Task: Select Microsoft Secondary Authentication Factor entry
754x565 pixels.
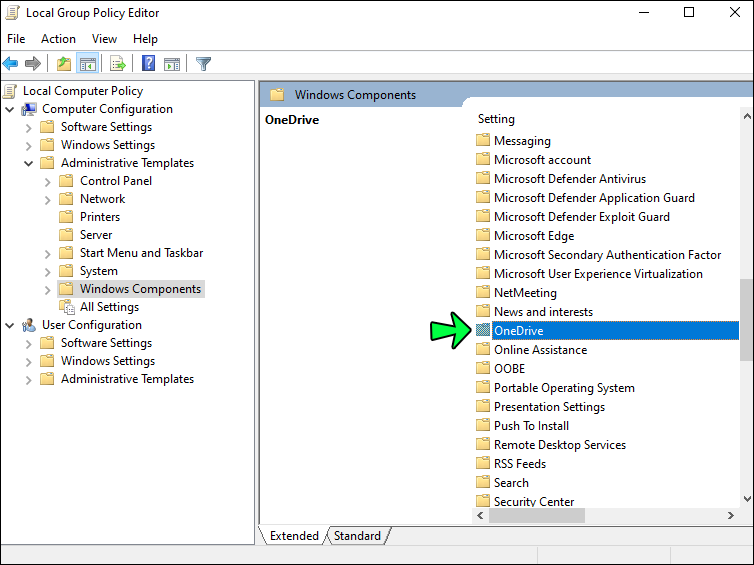Action: (607, 254)
